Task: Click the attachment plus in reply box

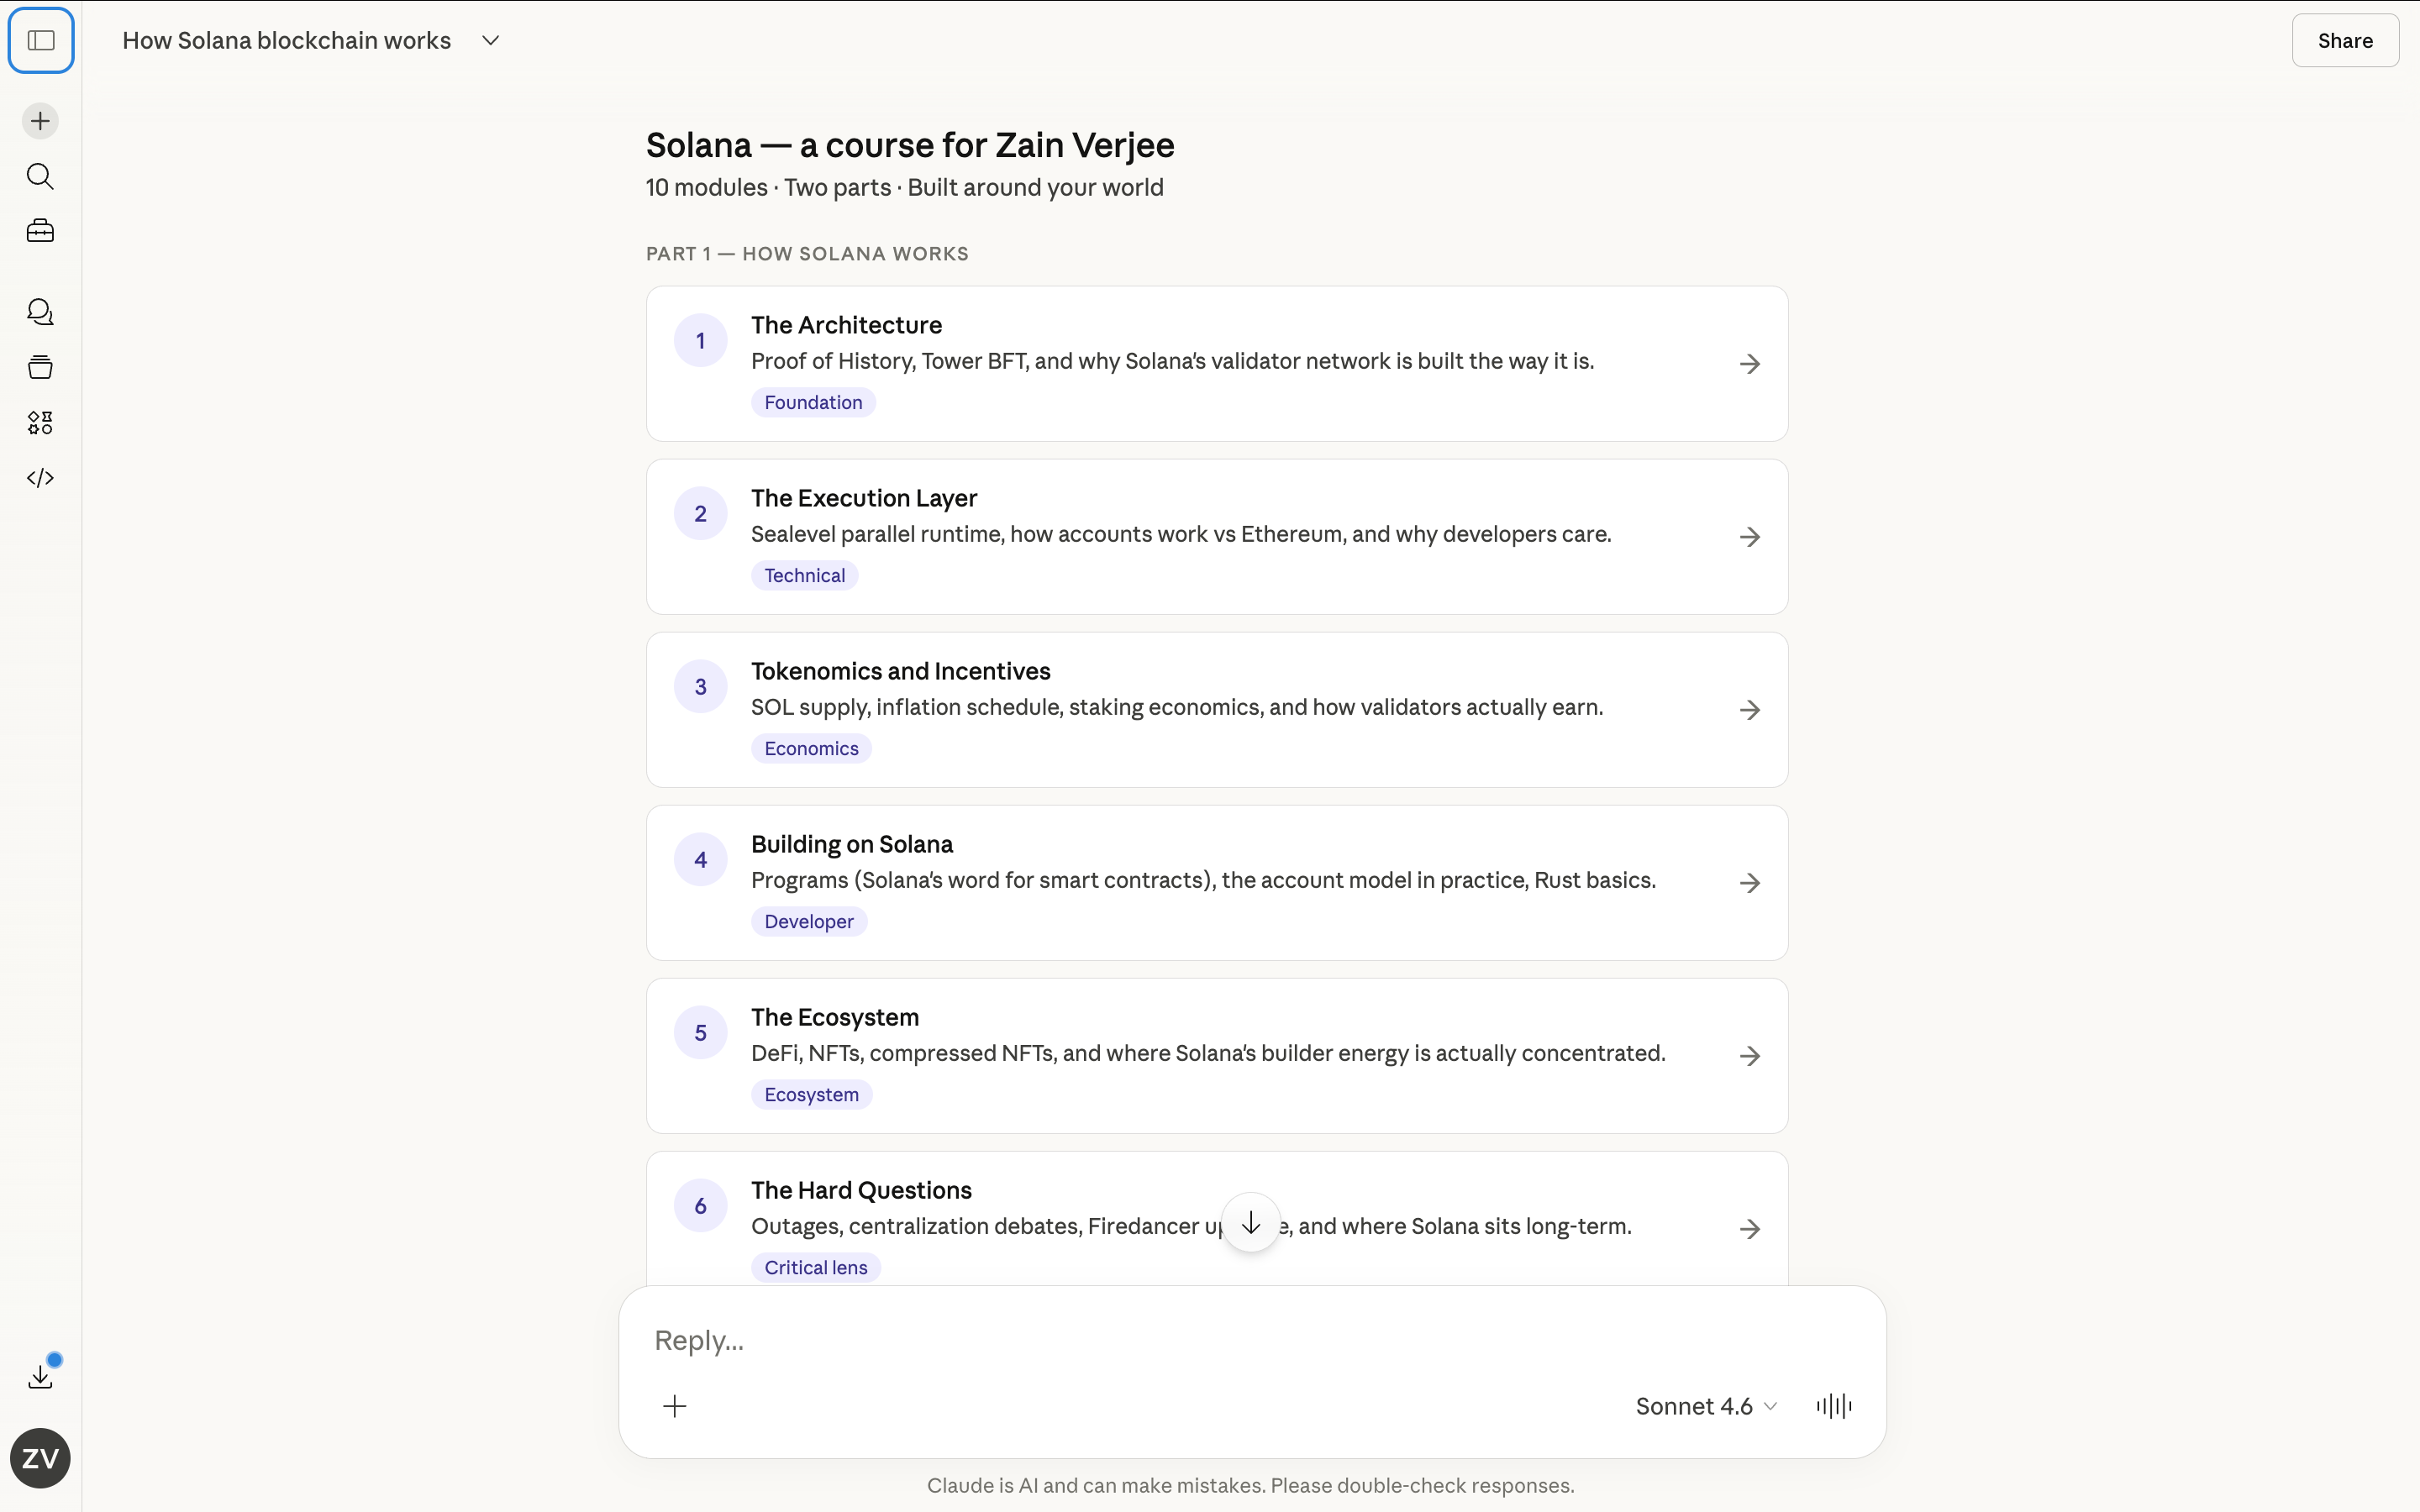Action: point(675,1406)
